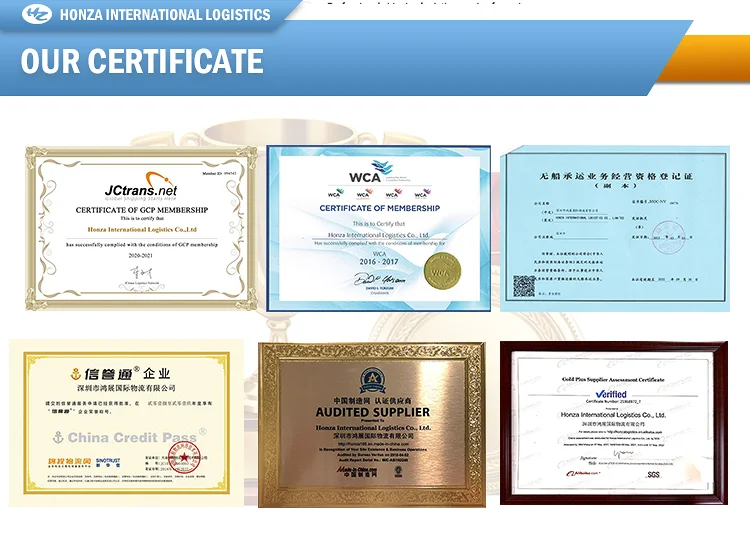750x541 pixels.
Task: Click the 'China Credit Pass' text
Action: [132, 437]
